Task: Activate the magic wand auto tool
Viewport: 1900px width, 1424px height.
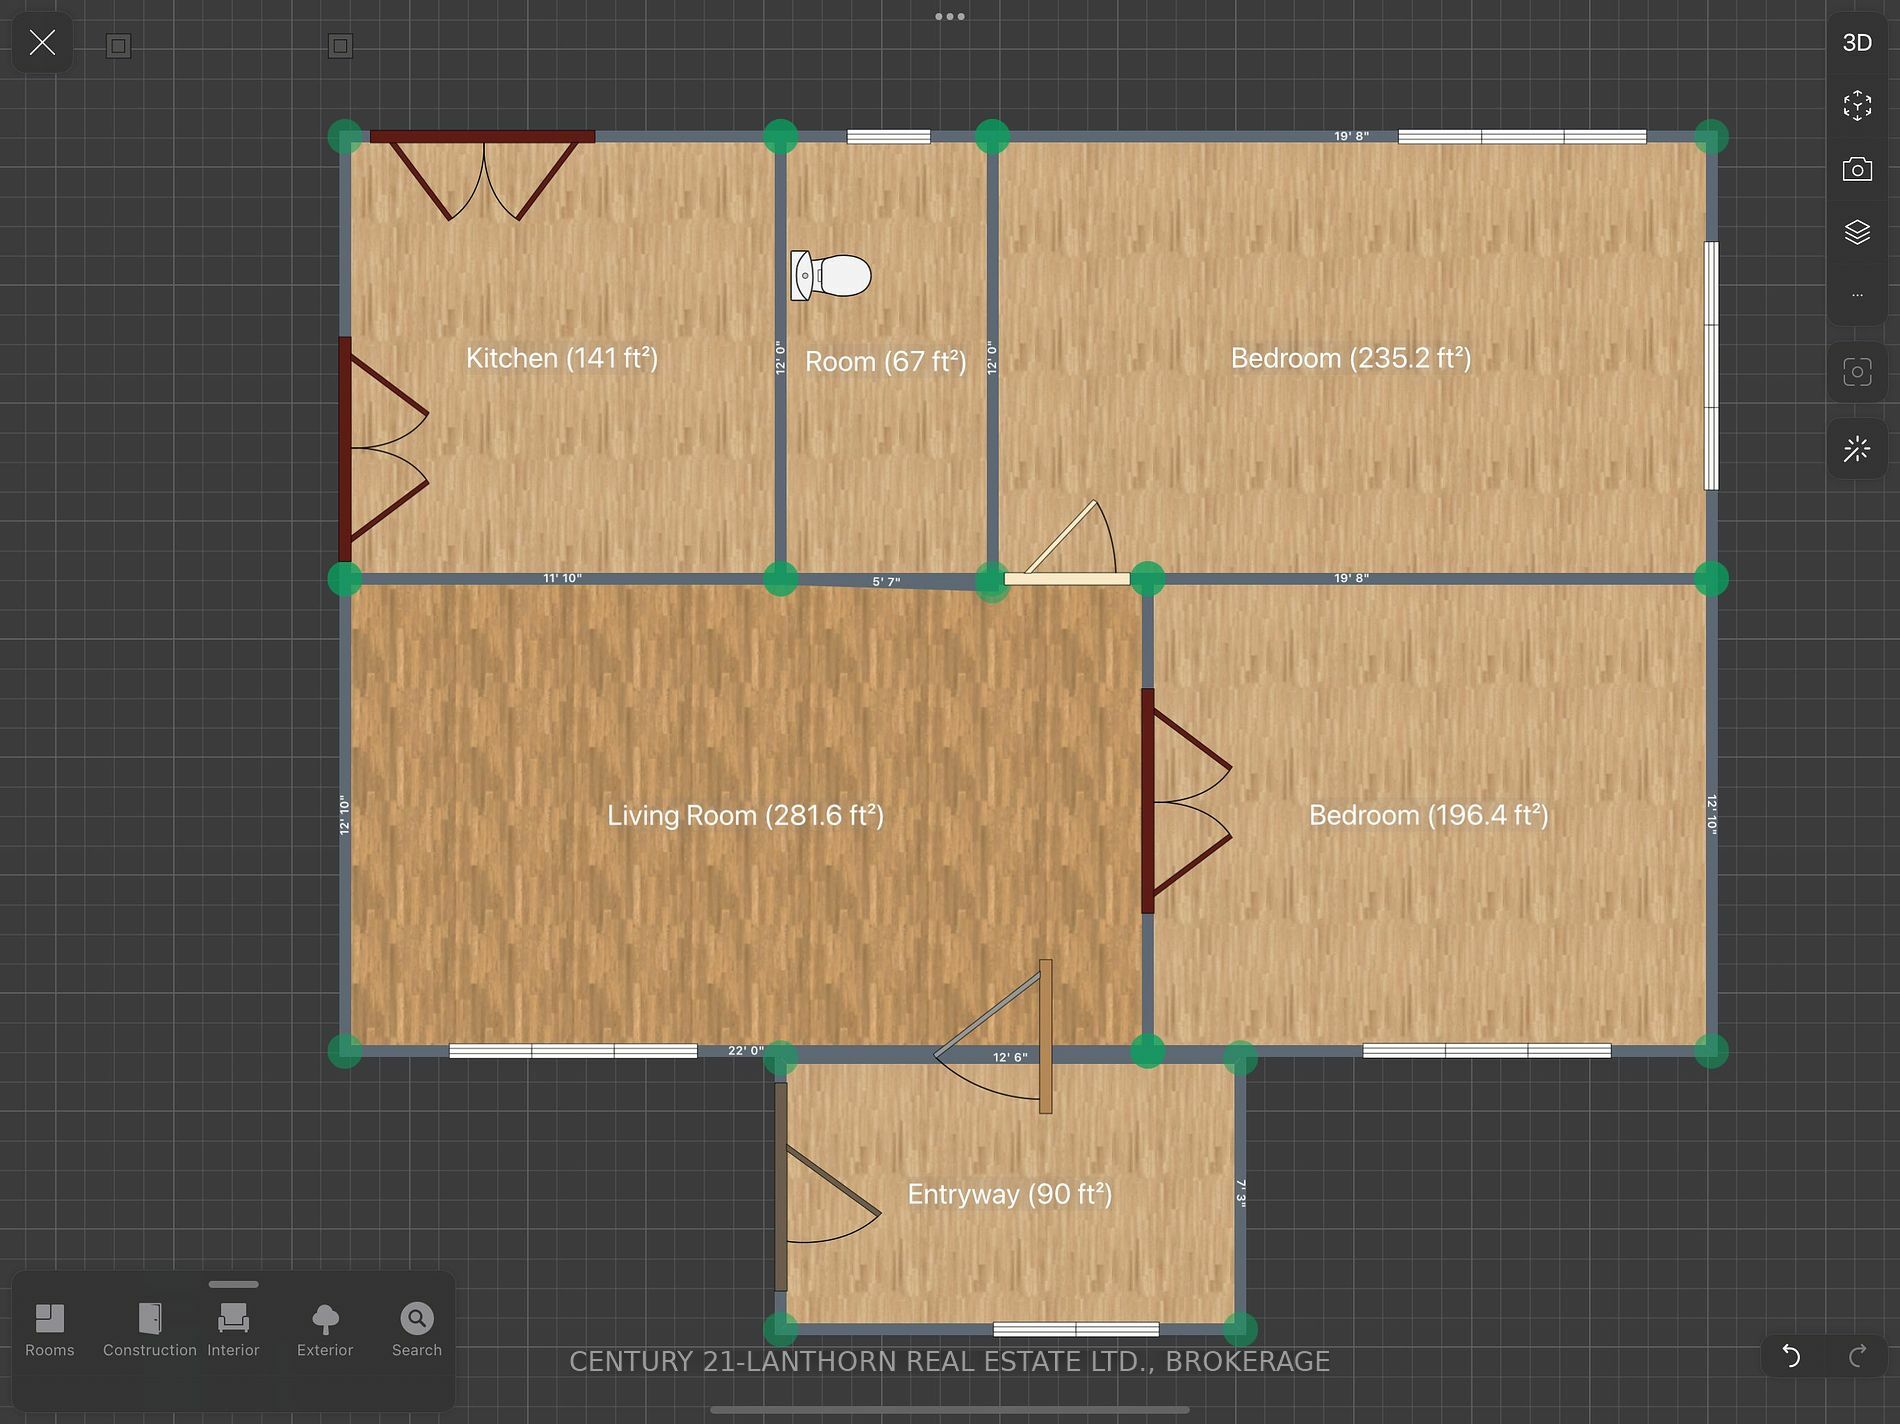Action: click(1857, 450)
